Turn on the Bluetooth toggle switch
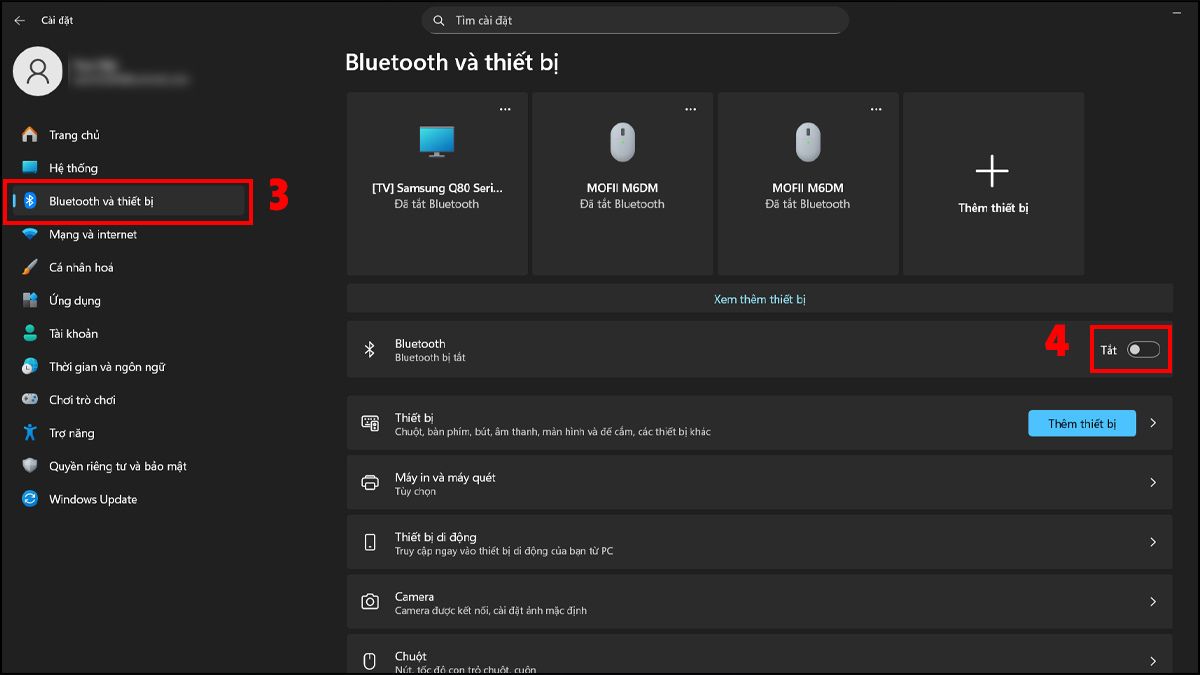Image resolution: width=1200 pixels, height=675 pixels. click(x=1143, y=349)
